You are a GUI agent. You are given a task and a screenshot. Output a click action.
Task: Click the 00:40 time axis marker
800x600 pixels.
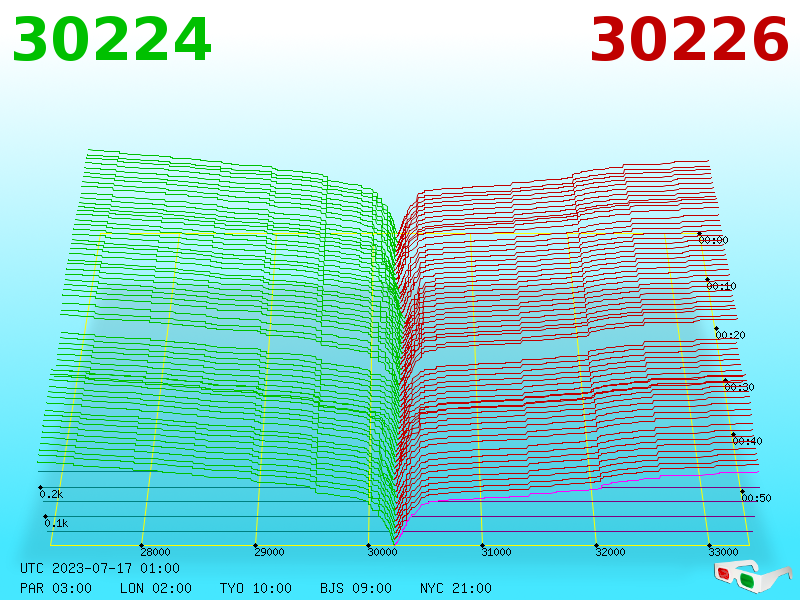pyautogui.click(x=747, y=441)
